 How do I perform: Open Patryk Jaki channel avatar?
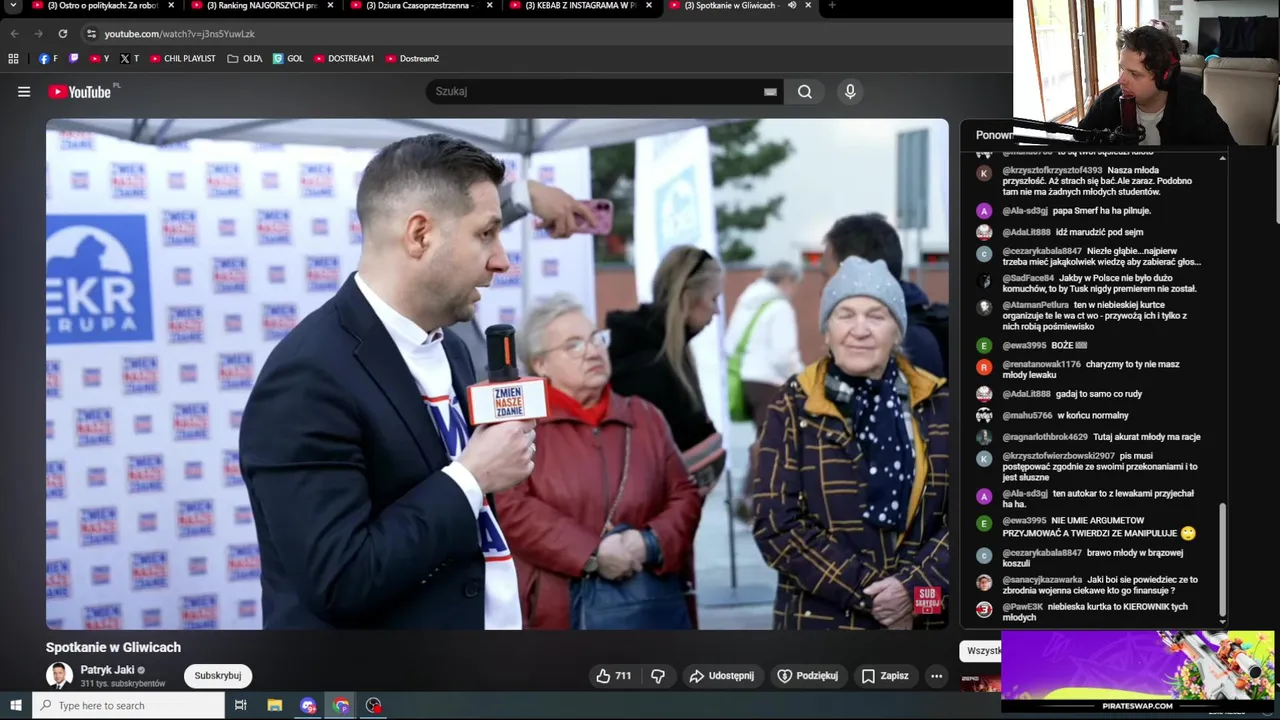[59, 676]
